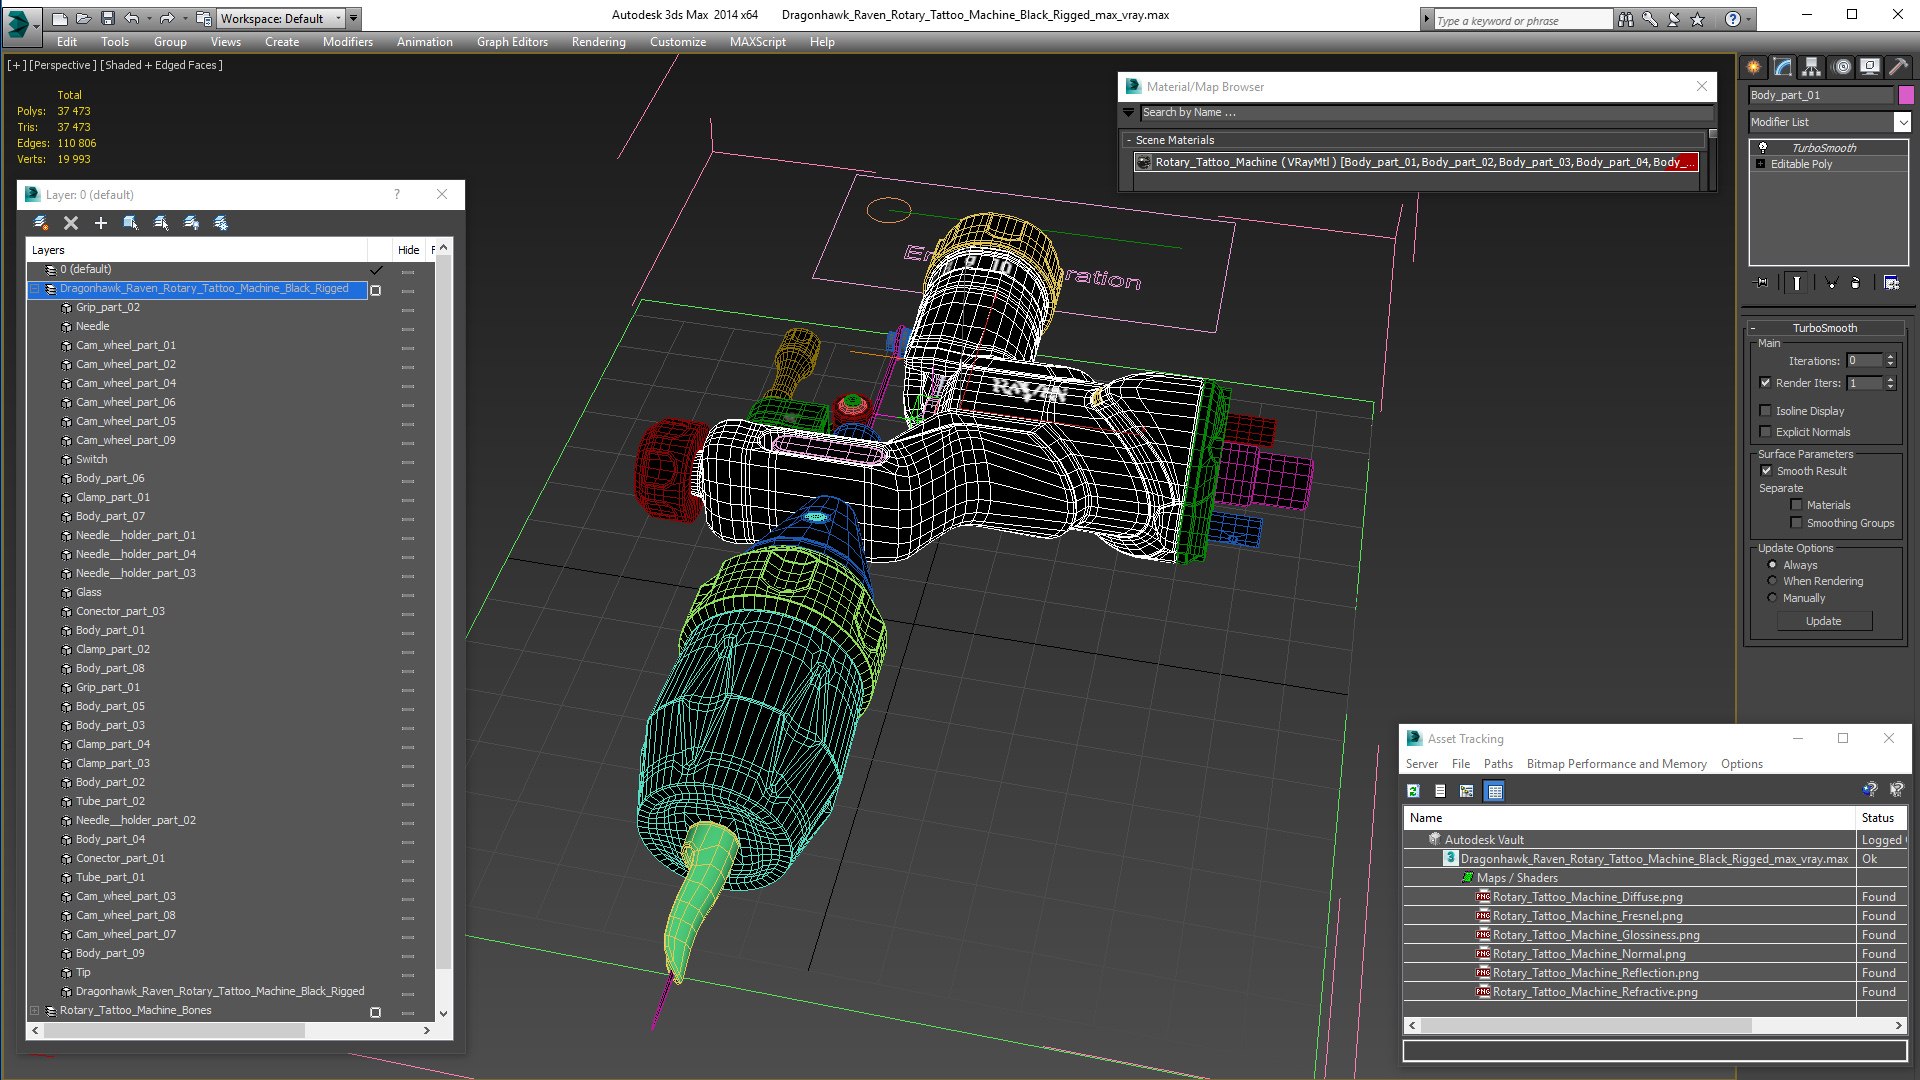Open the Display command panel tab

[x=1869, y=67]
